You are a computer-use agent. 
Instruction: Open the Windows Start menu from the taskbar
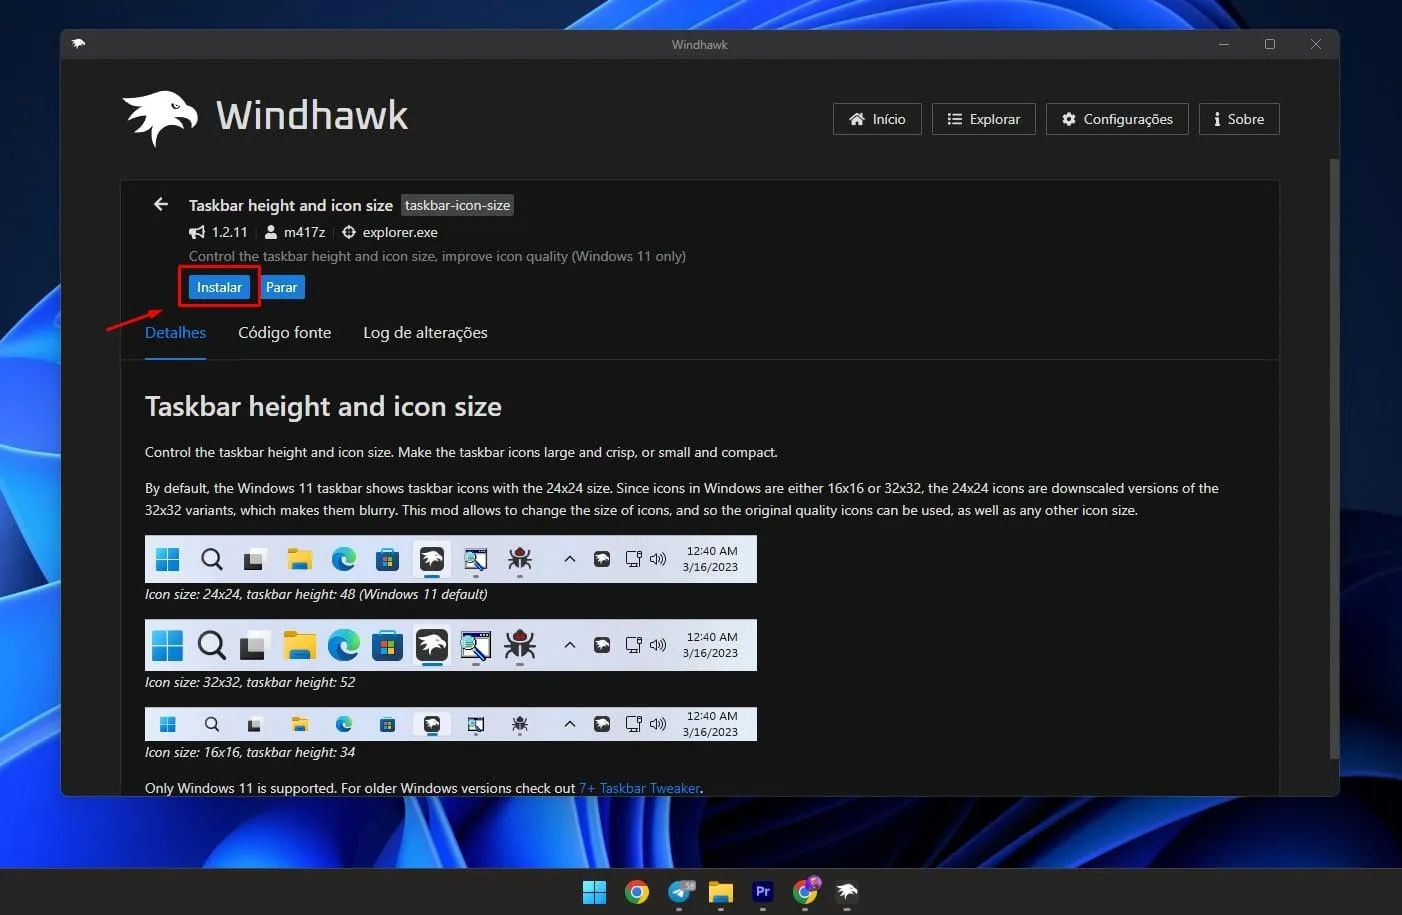click(x=594, y=892)
